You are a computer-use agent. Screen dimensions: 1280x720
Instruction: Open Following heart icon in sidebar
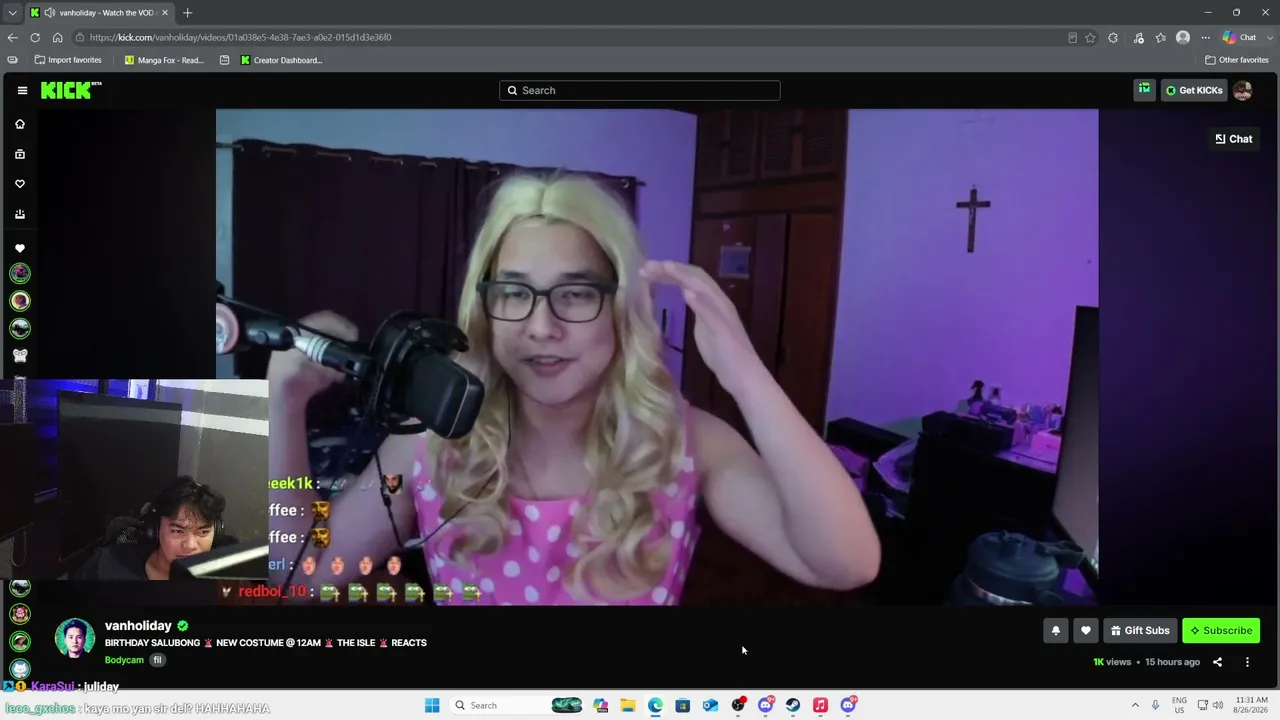[19, 184]
